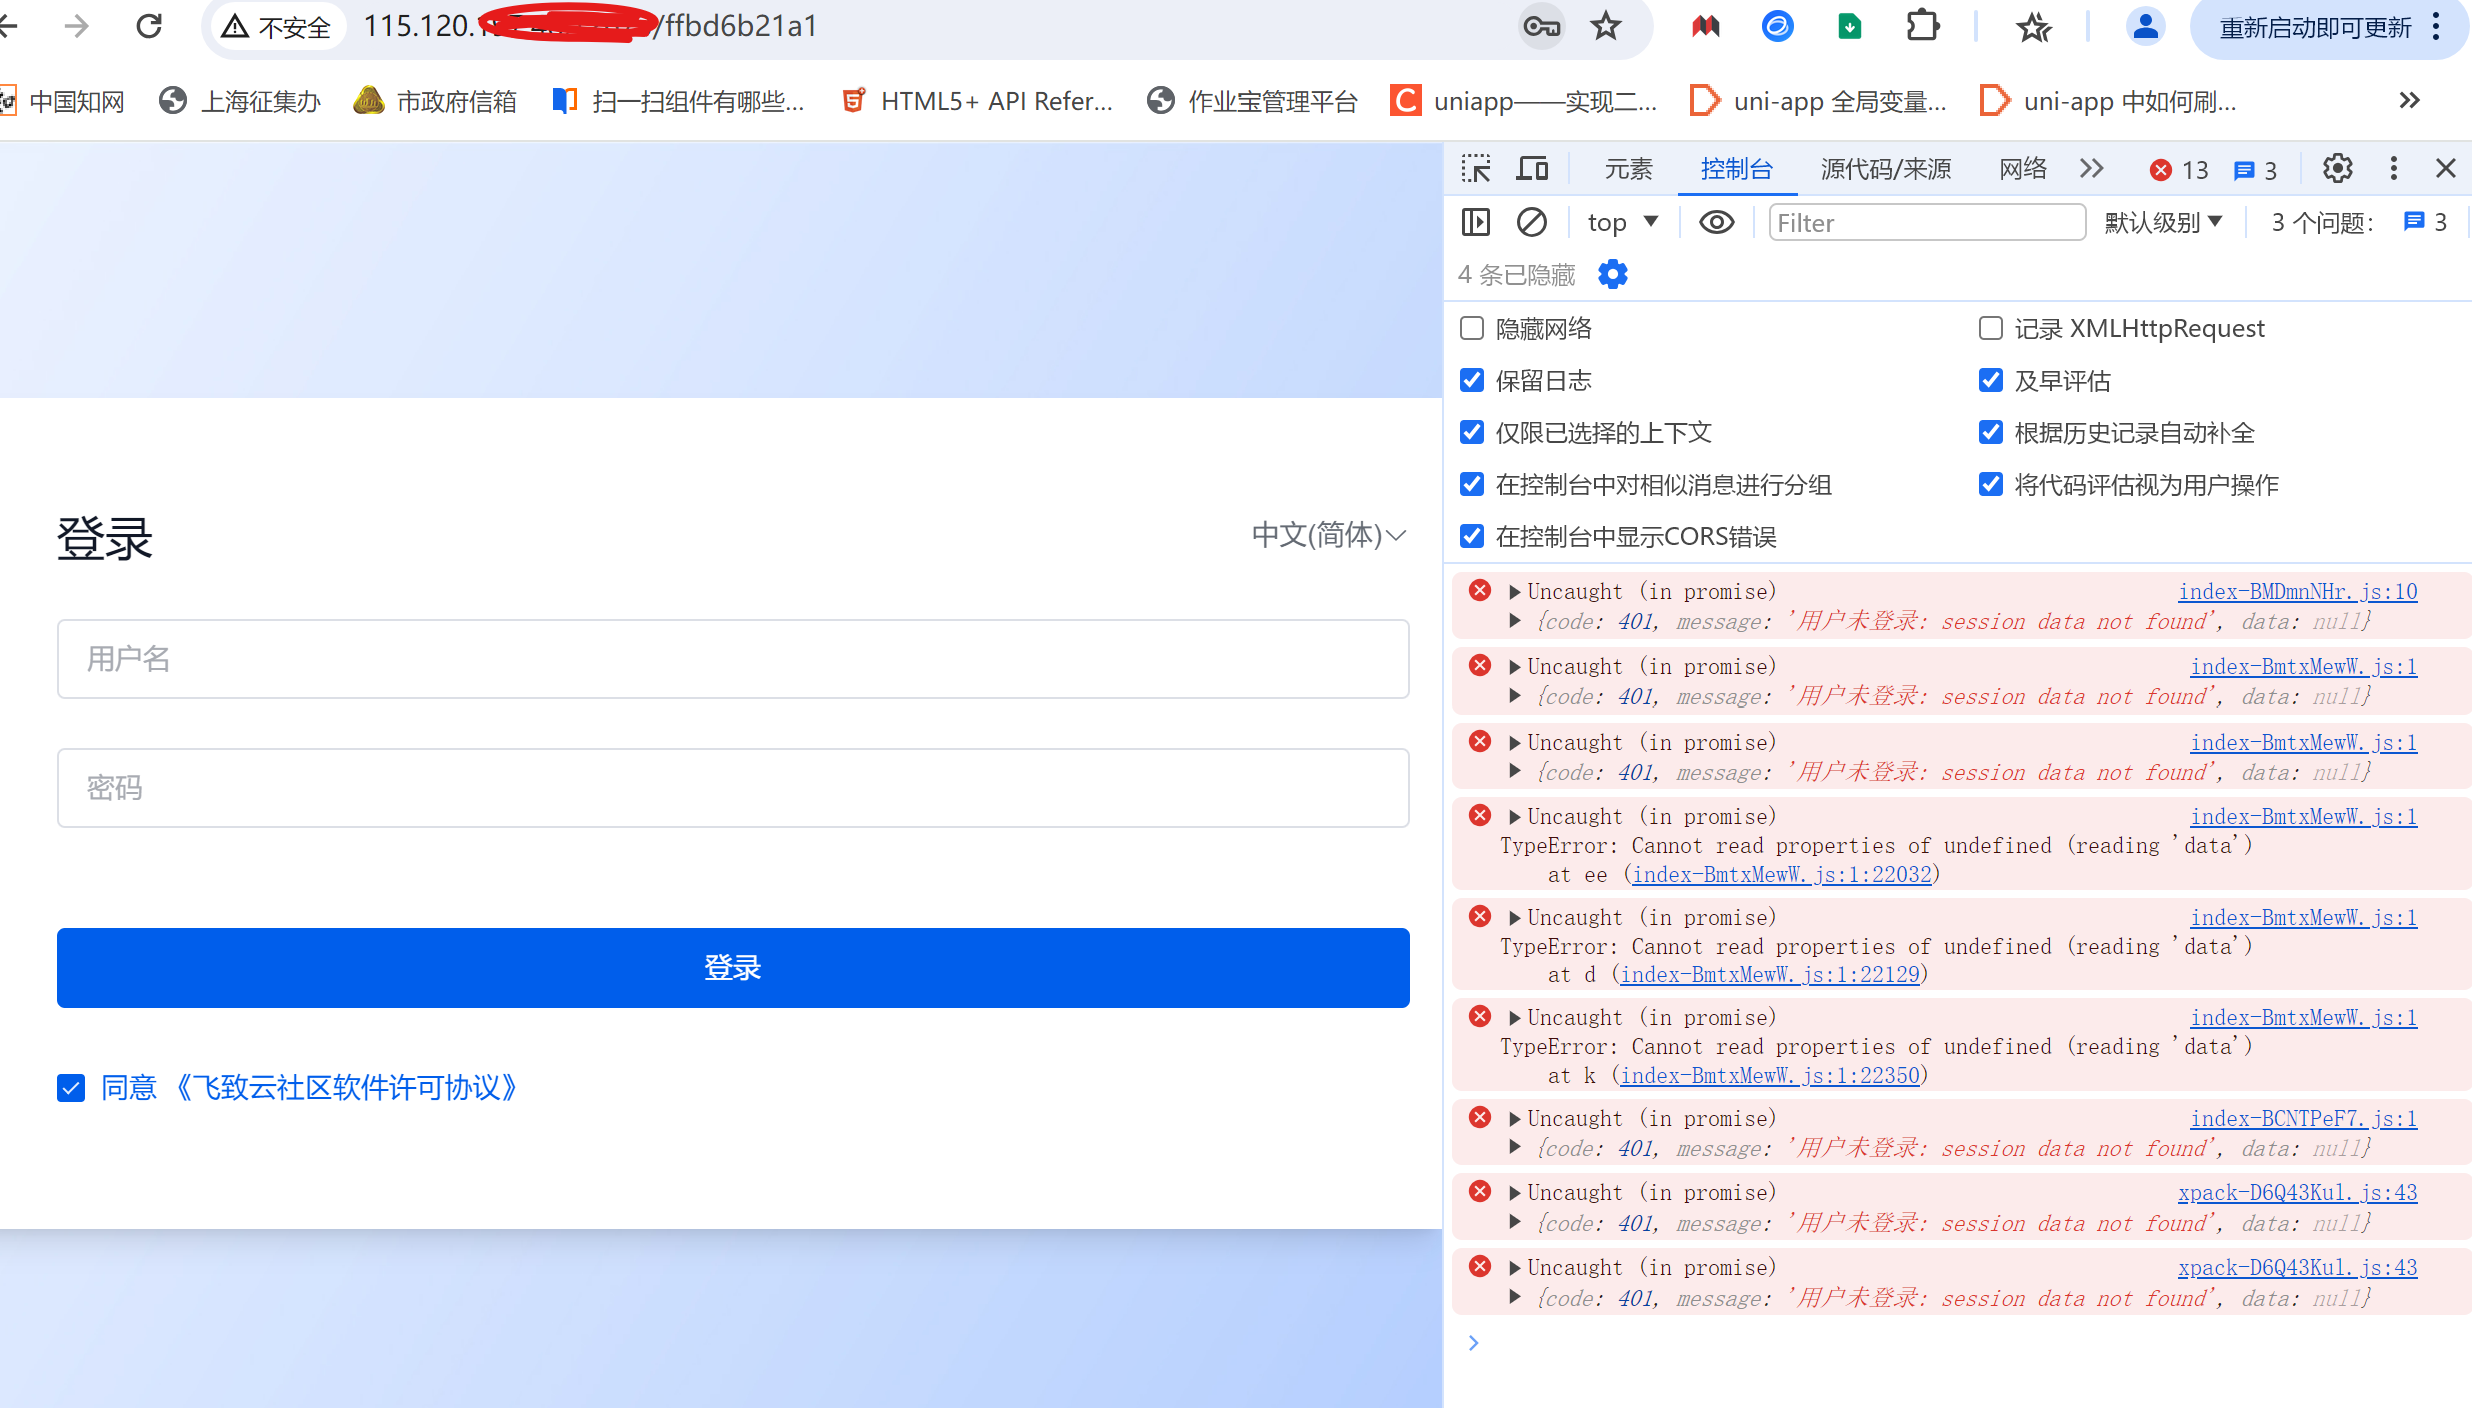2472x1408 pixels.
Task: Clear the console with the ban icon
Action: click(1531, 222)
